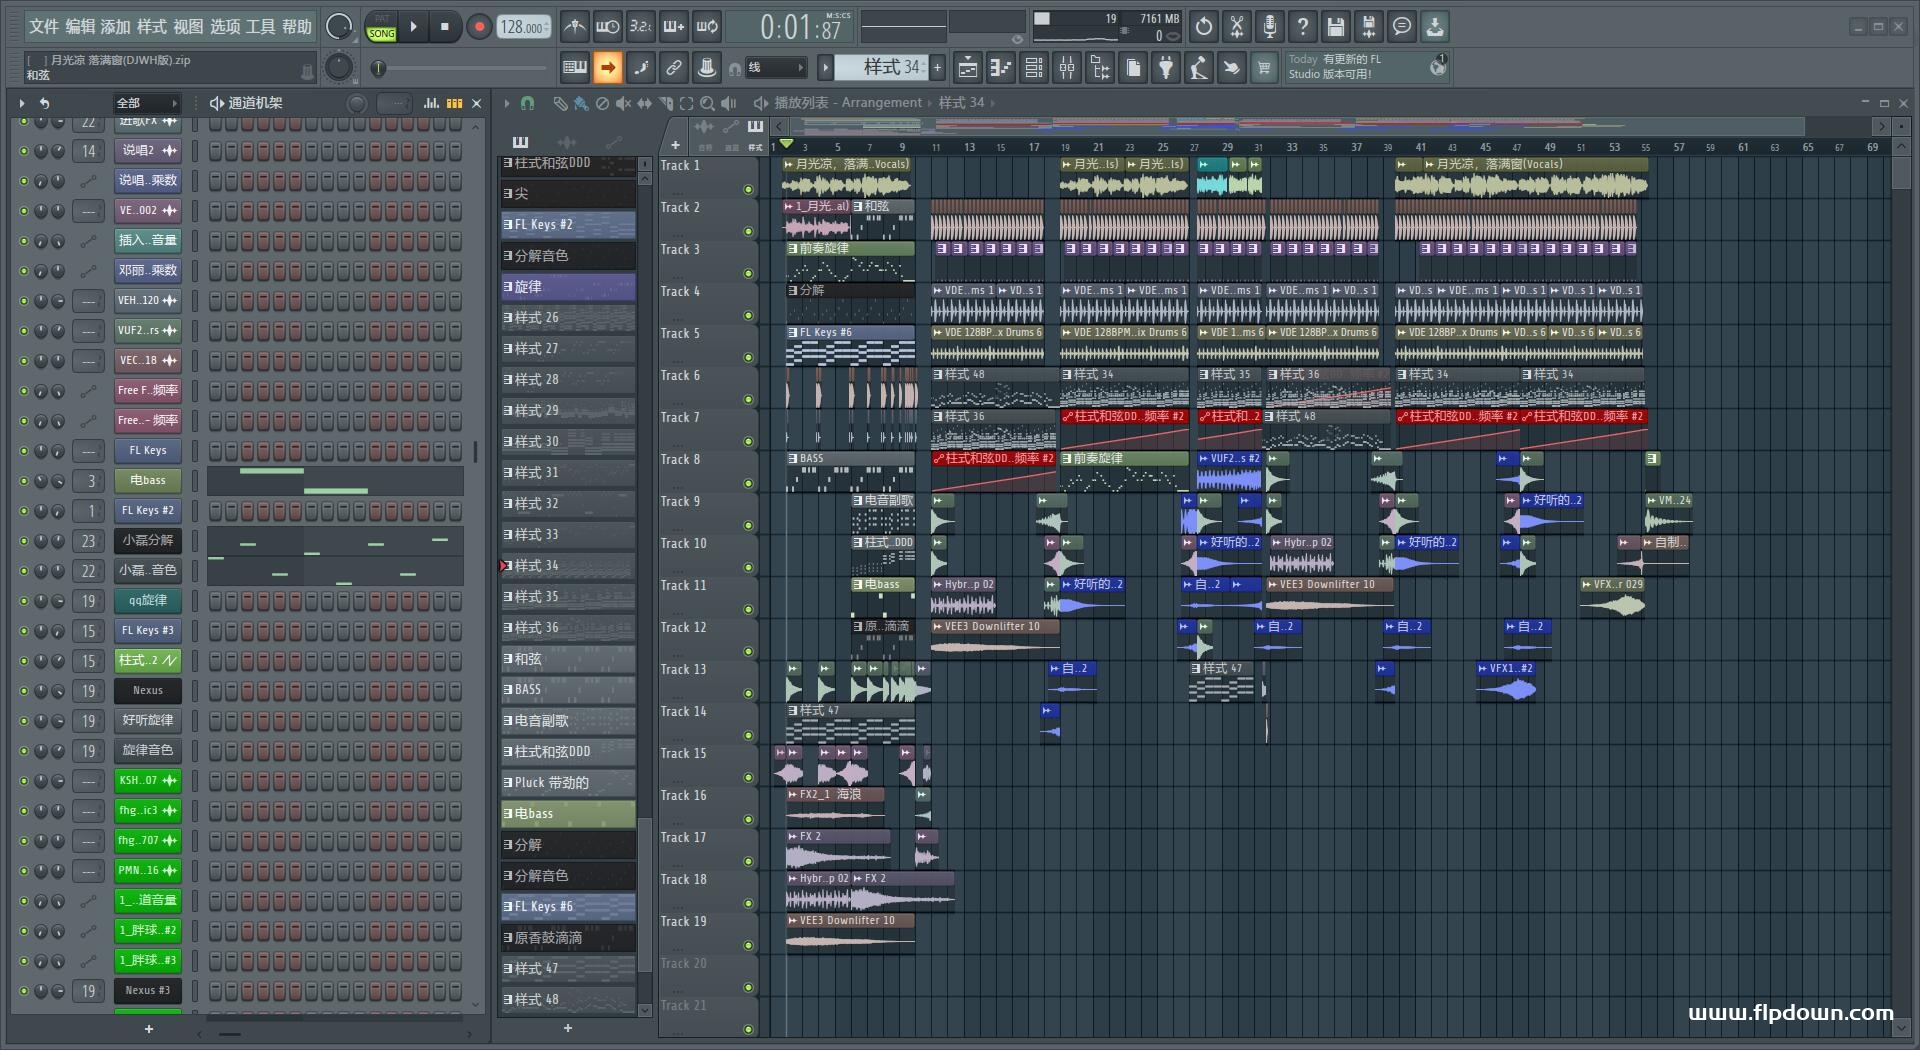The height and width of the screenshot is (1050, 1920).
Task: Mute Track 1 green indicator
Action: [x=748, y=189]
